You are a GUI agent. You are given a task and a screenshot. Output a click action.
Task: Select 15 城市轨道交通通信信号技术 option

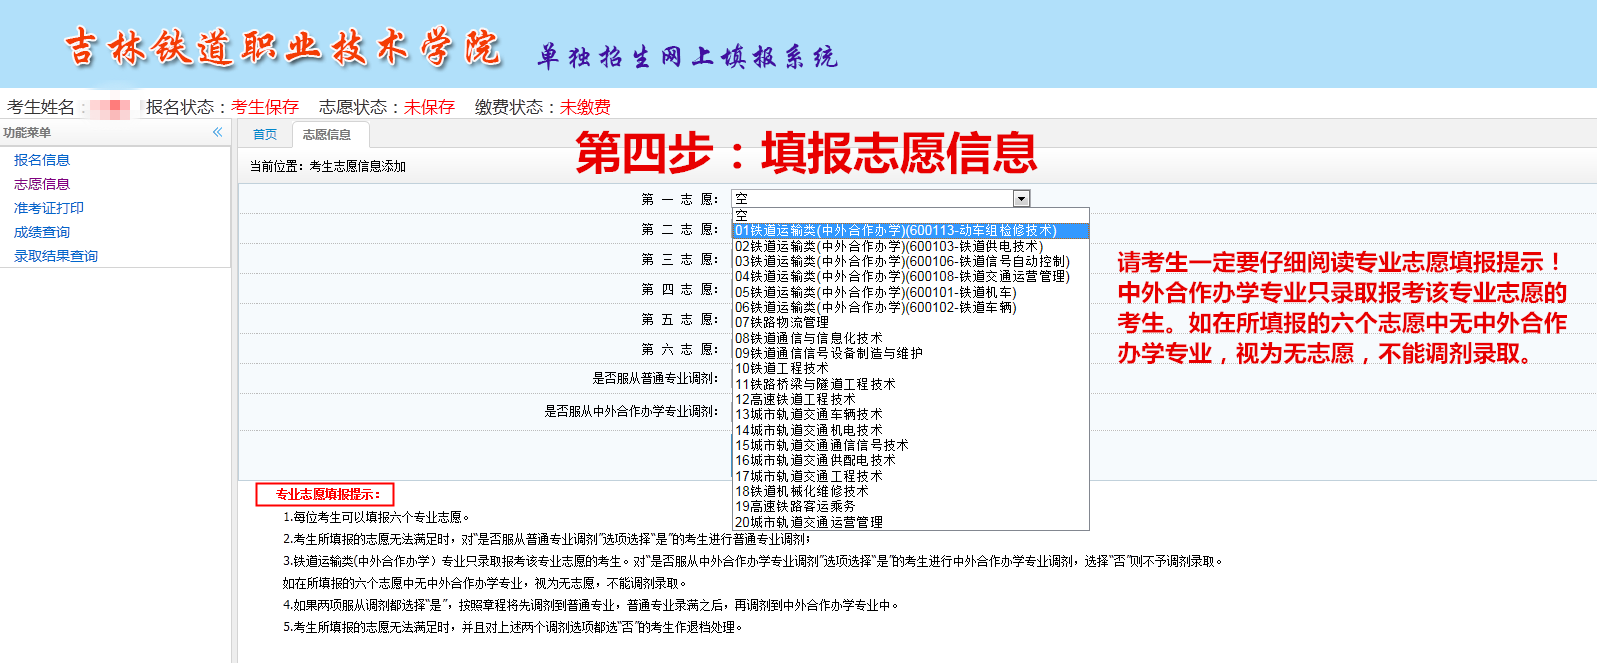pyautogui.click(x=821, y=445)
